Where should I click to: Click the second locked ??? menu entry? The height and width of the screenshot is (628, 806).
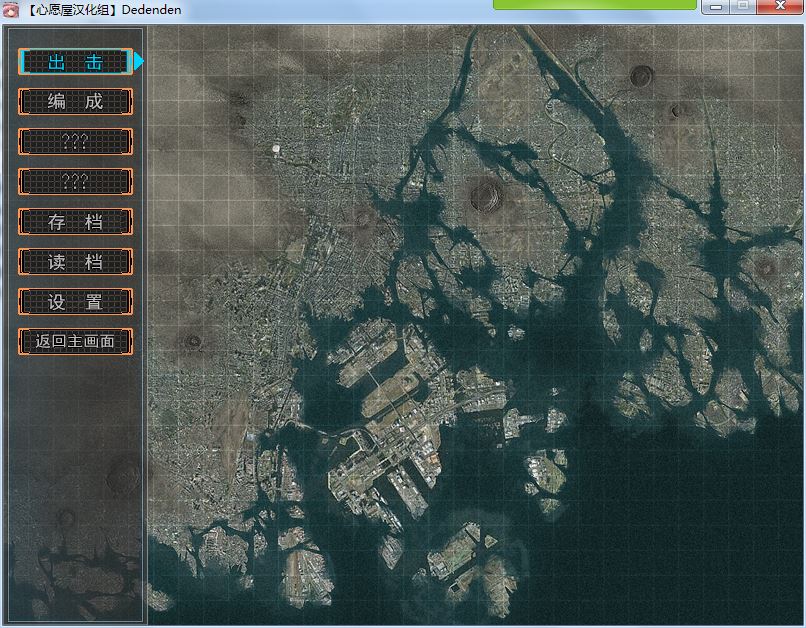75,182
